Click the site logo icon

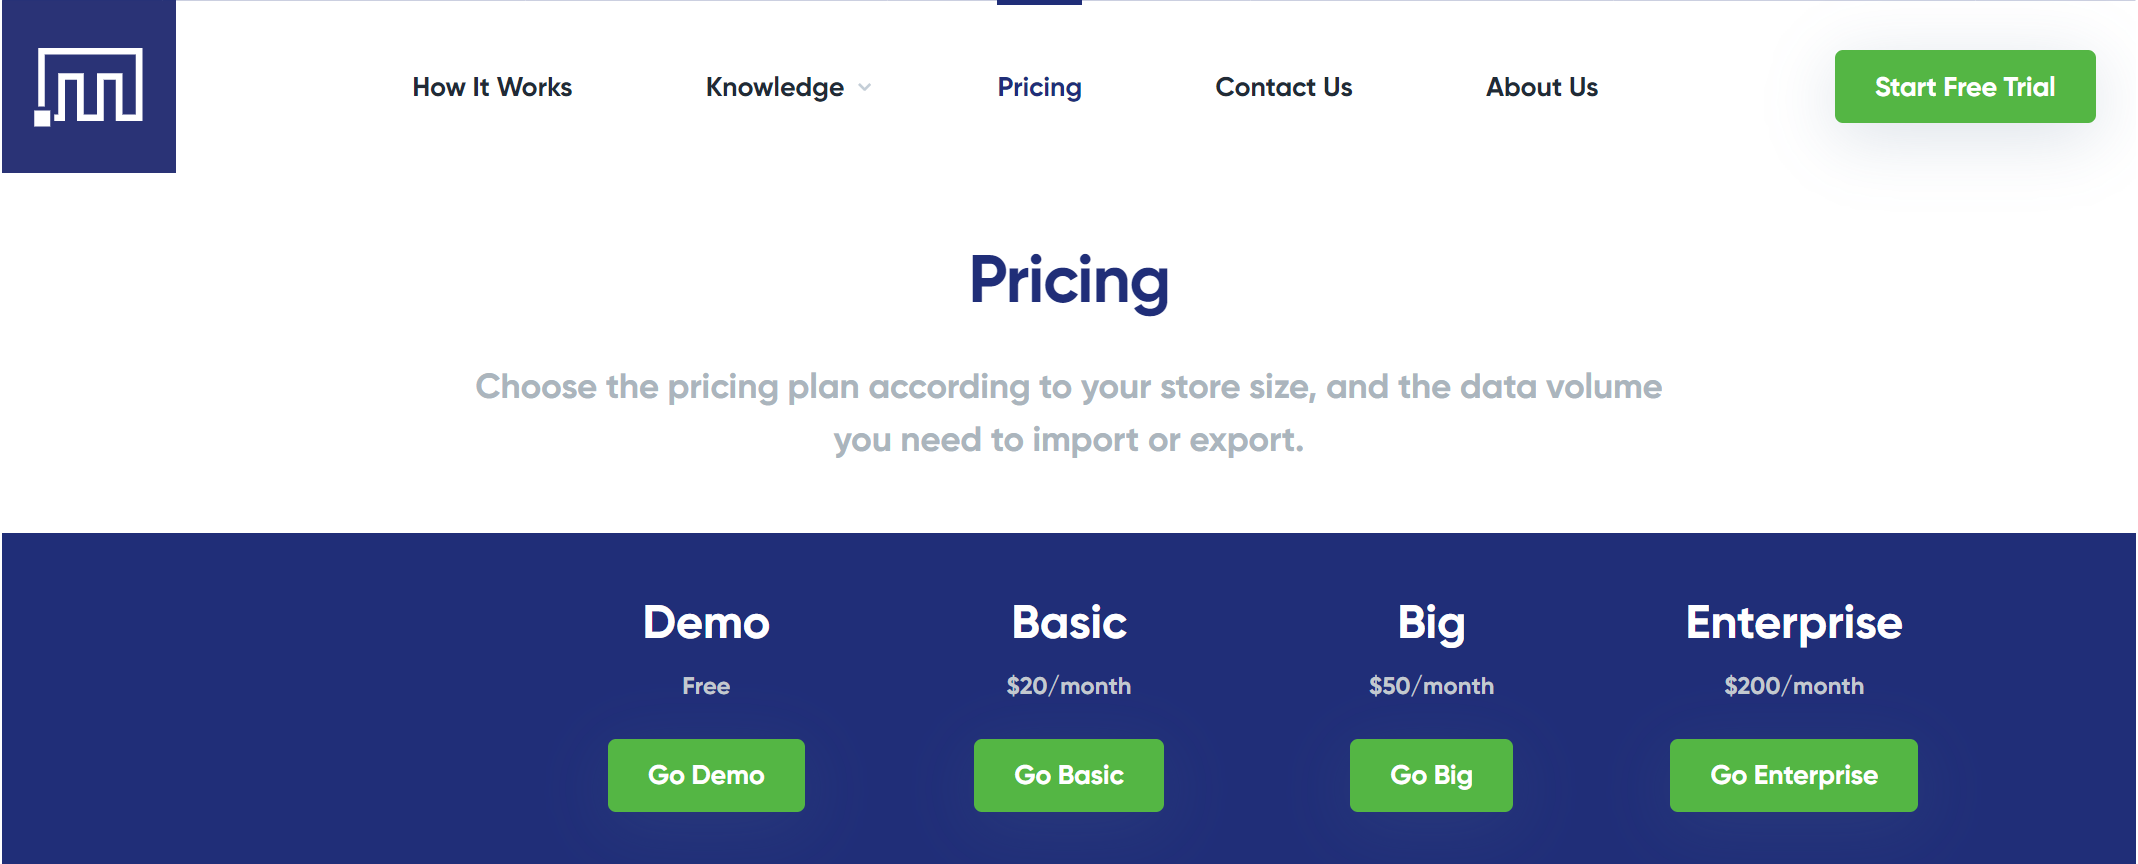[x=89, y=87]
